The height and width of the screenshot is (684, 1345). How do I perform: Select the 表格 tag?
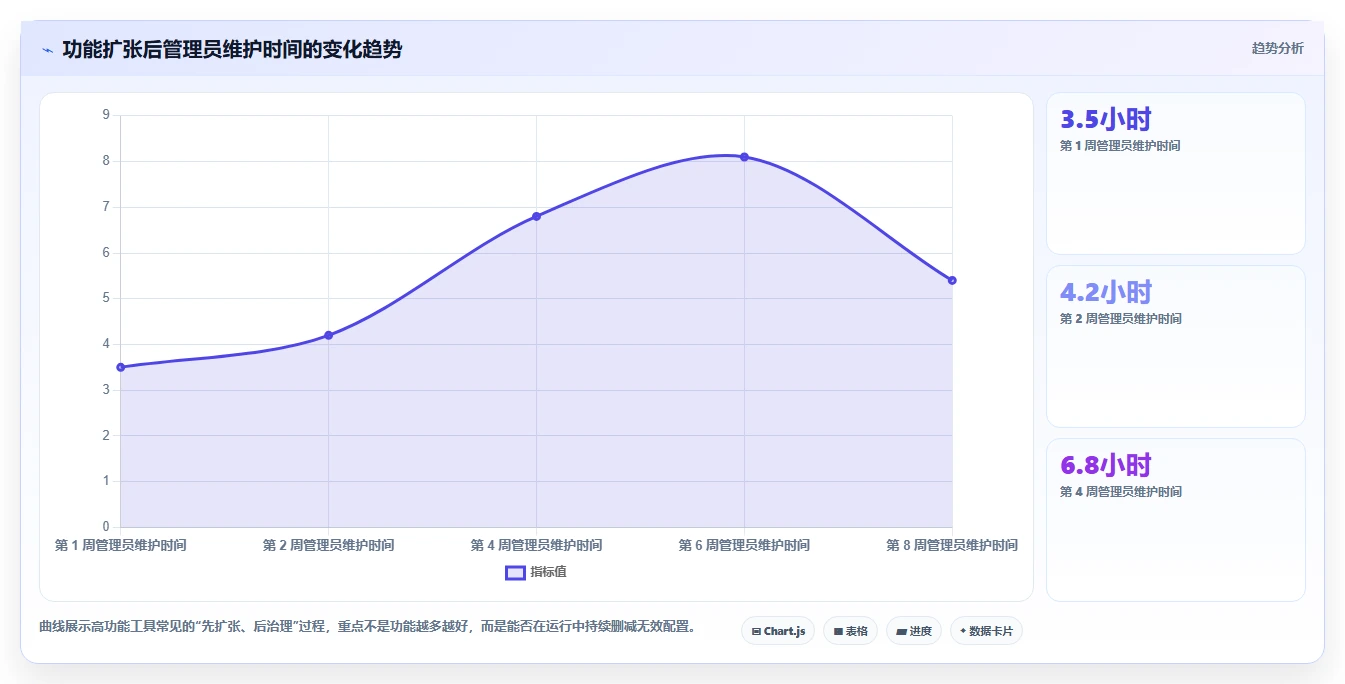(x=850, y=631)
